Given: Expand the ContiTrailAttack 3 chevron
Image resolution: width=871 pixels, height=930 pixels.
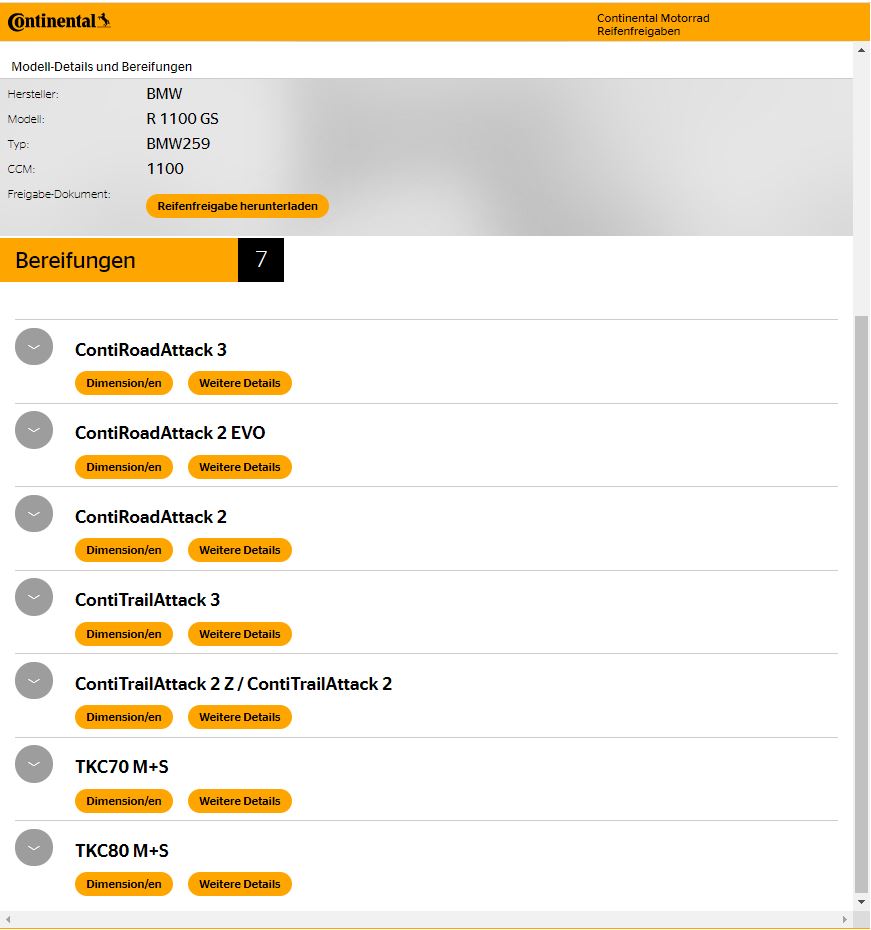Looking at the screenshot, I should pyautogui.click(x=34, y=597).
